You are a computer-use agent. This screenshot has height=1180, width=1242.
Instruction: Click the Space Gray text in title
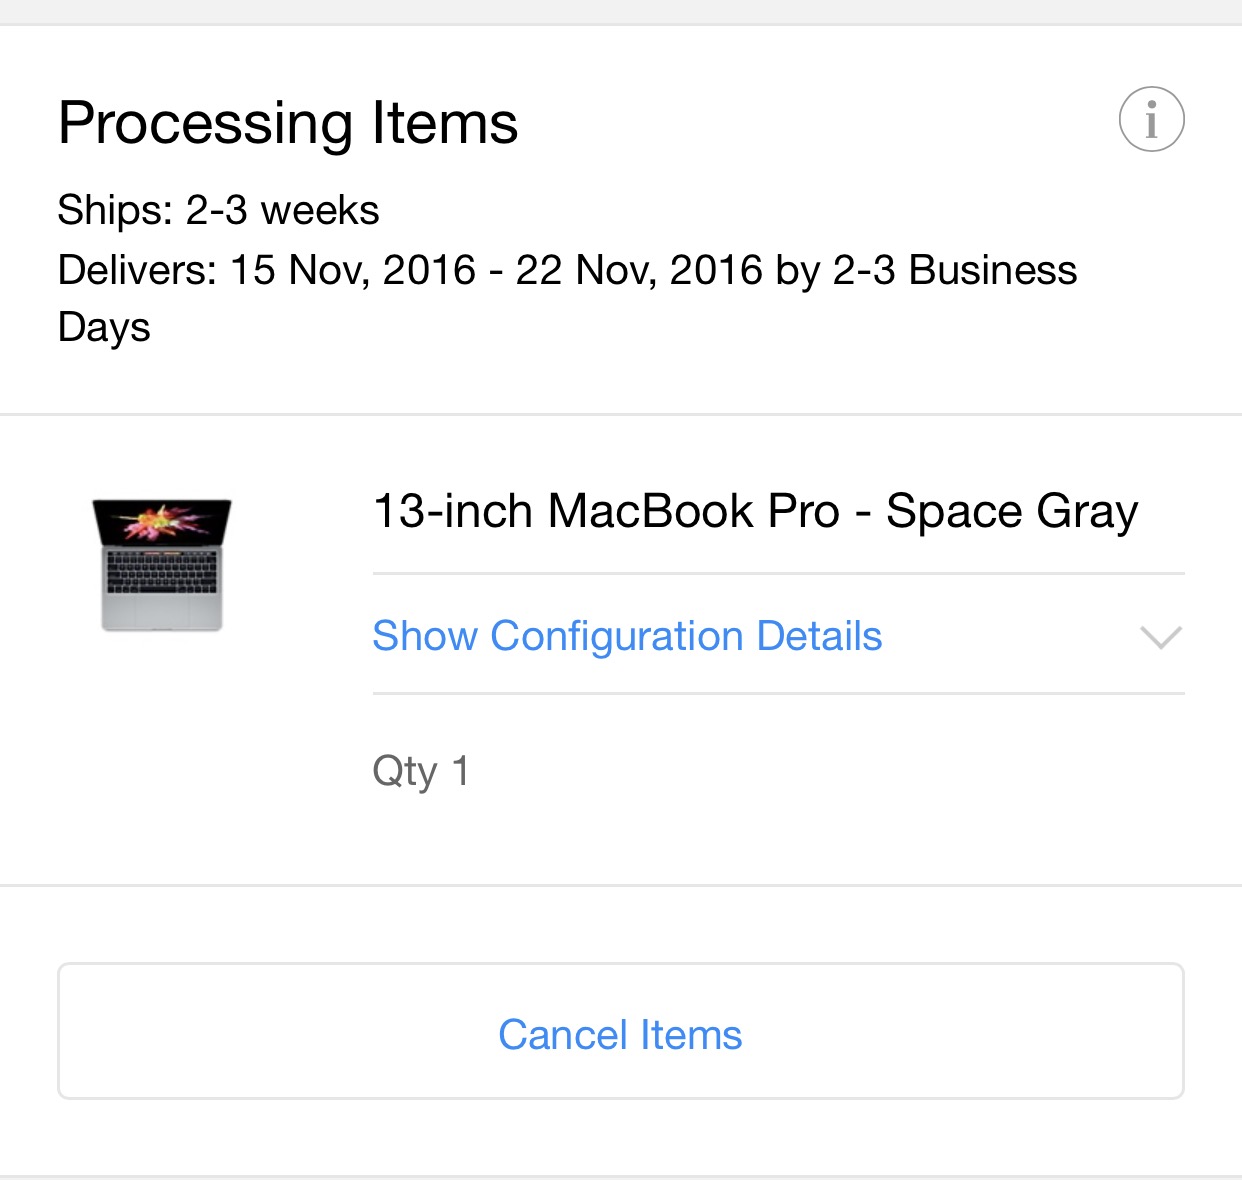coord(1012,511)
